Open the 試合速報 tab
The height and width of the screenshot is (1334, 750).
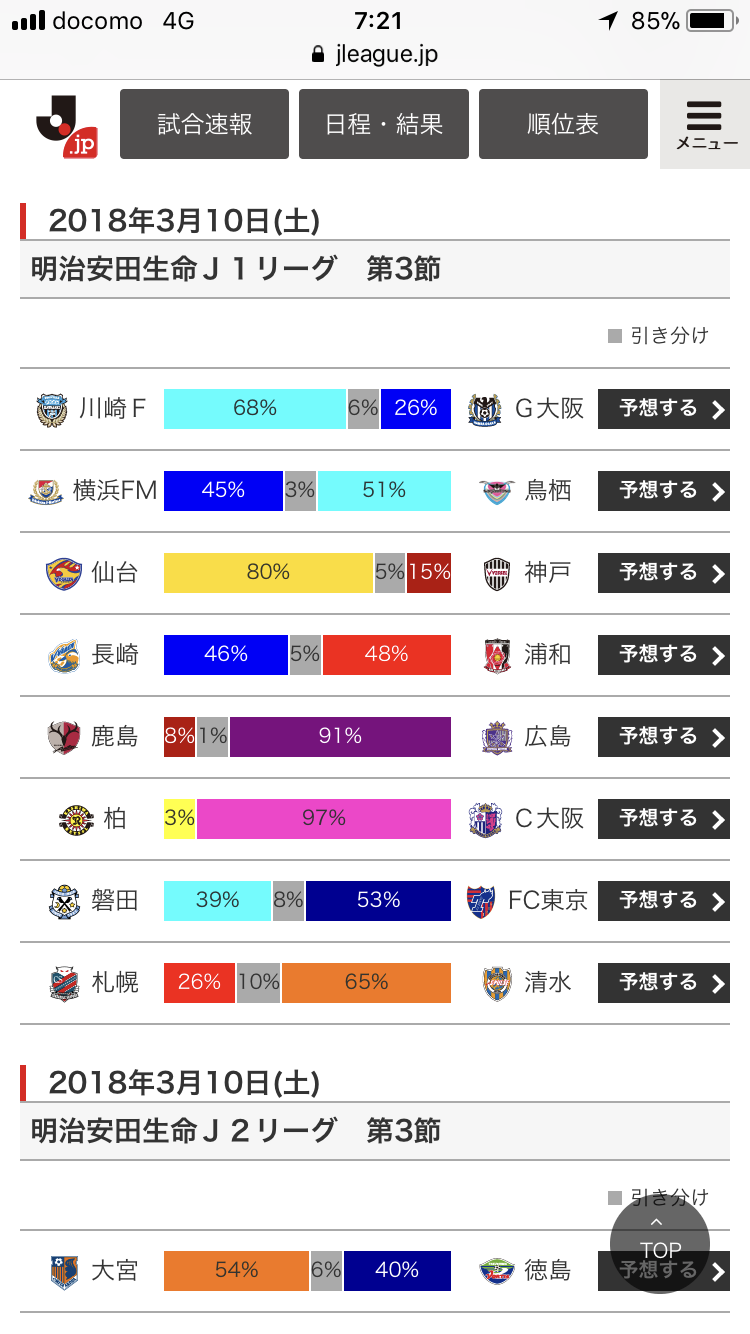click(204, 124)
